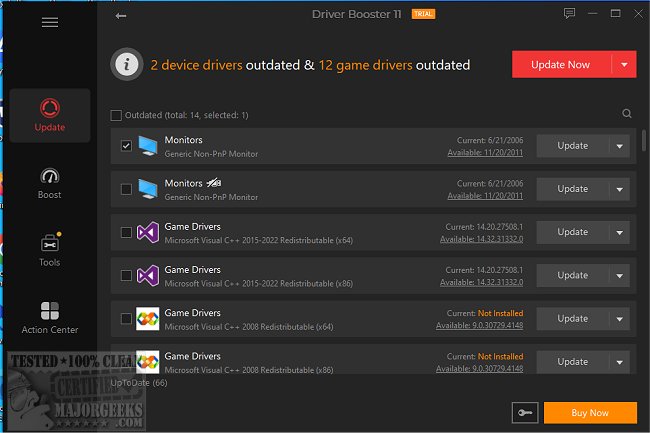The width and height of the screenshot is (650, 433).
Task: Expand dropdown for second Monitors Update
Action: 620,189
